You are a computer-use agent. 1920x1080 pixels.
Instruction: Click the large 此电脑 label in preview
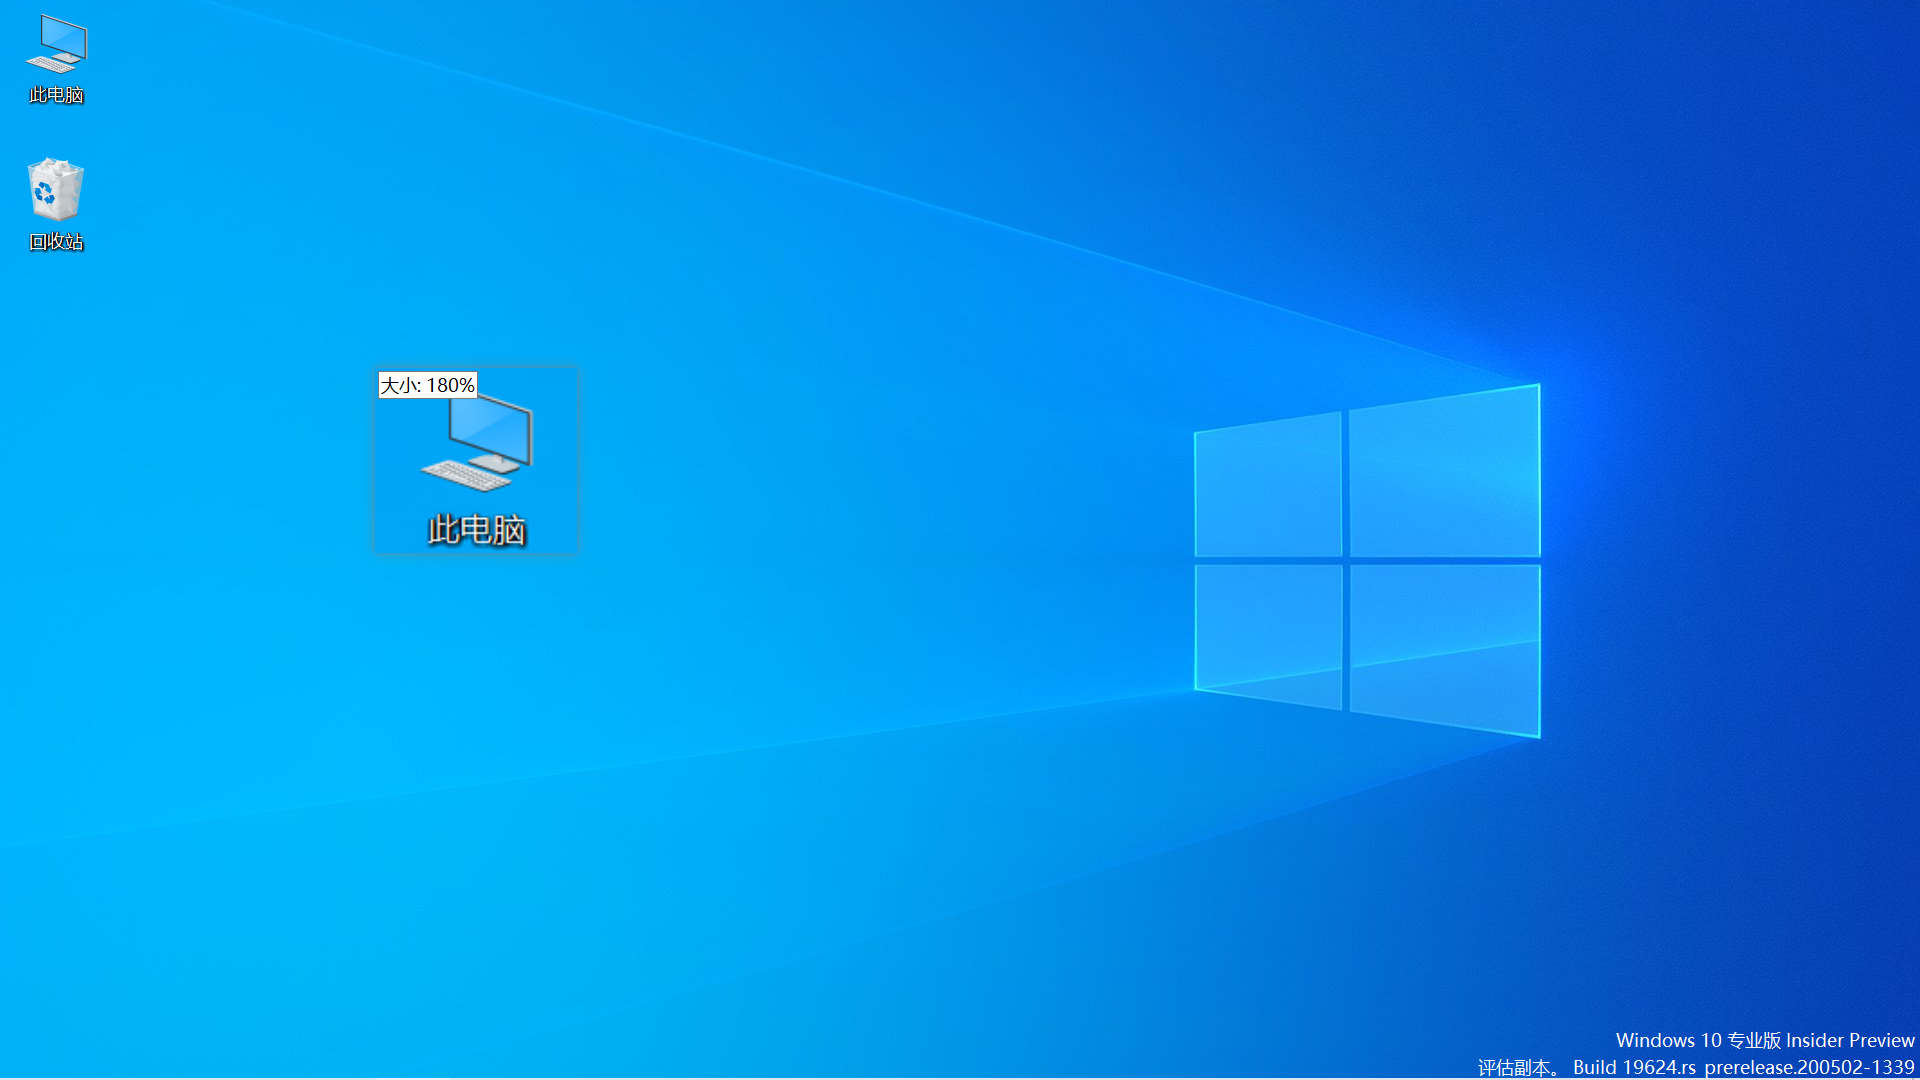point(477,530)
